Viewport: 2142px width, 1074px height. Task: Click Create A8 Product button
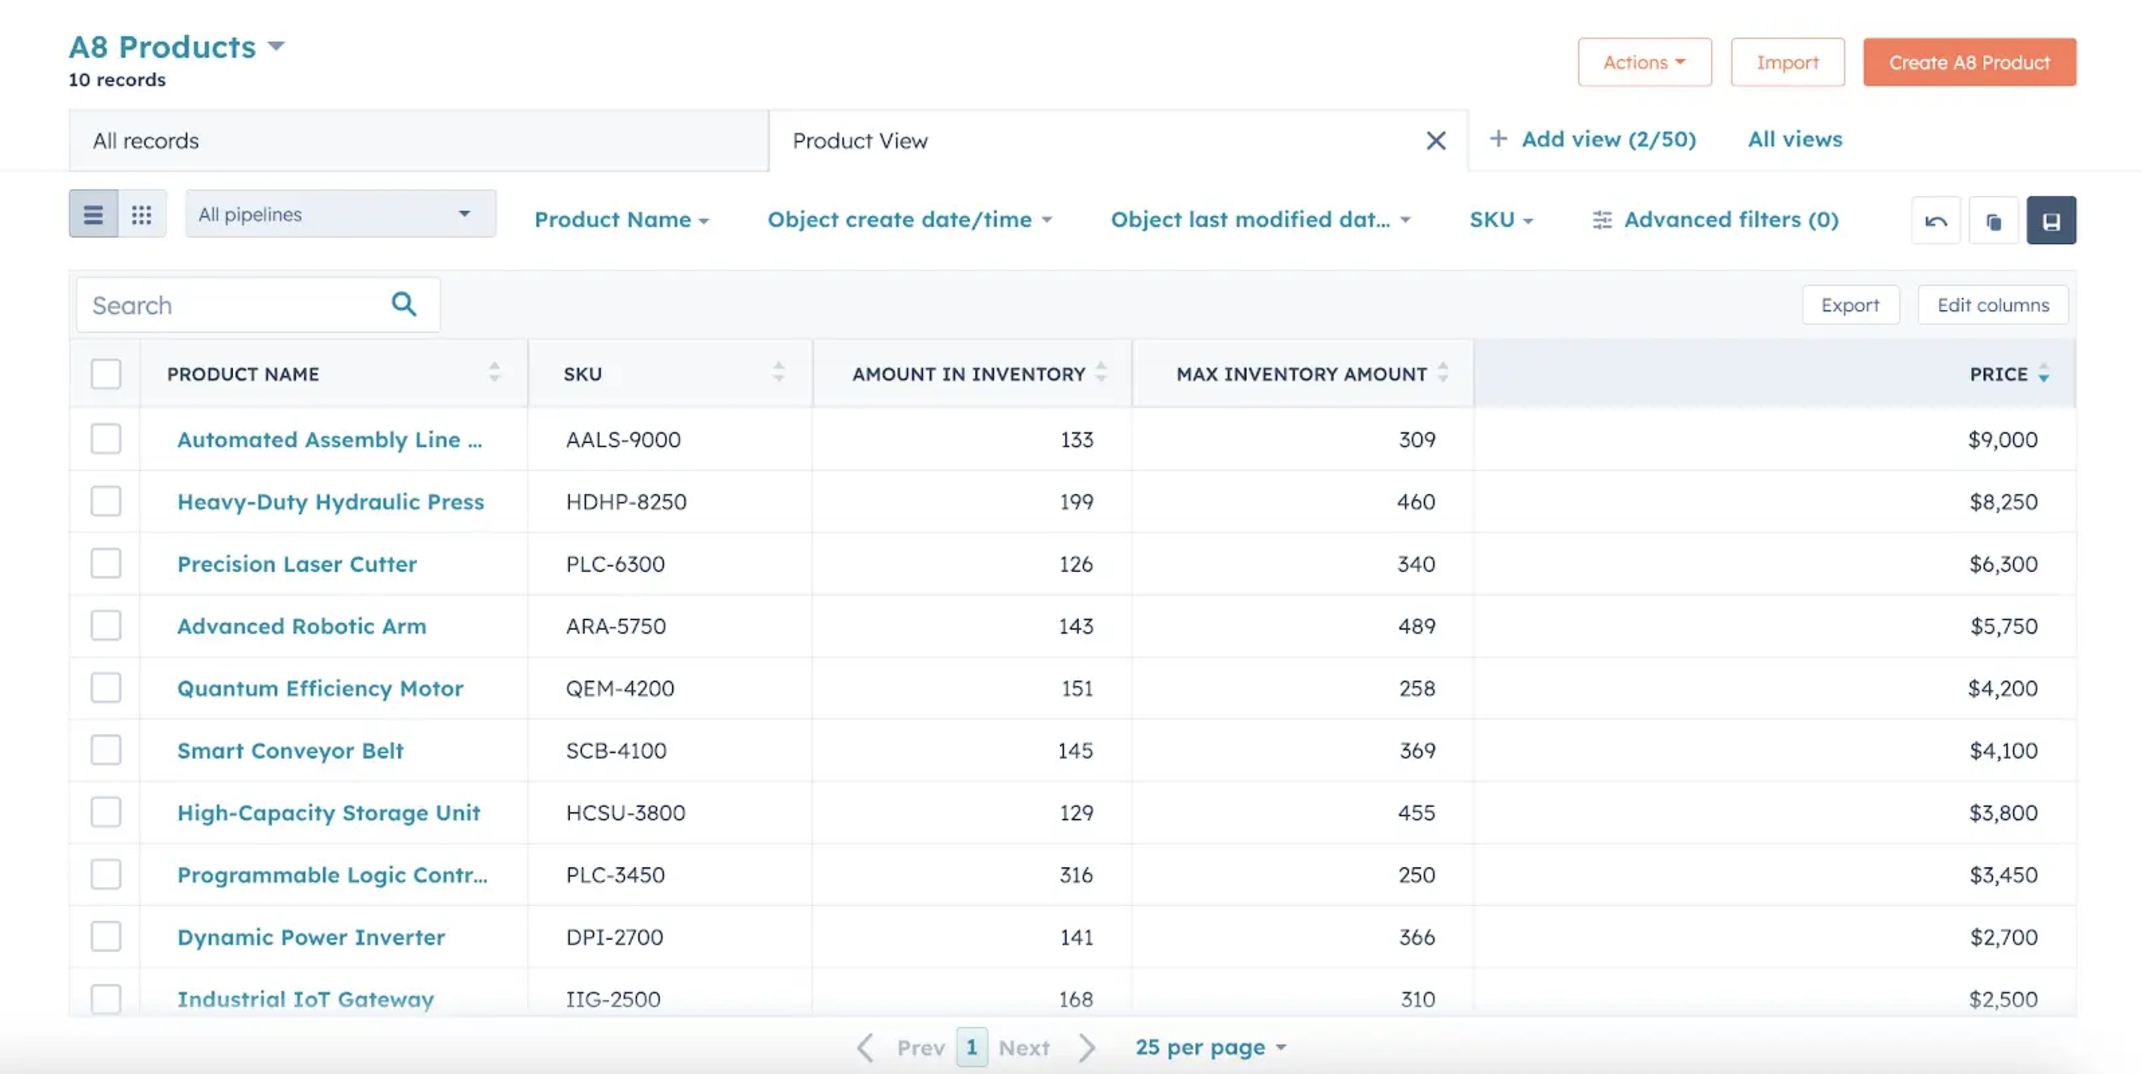point(1969,62)
